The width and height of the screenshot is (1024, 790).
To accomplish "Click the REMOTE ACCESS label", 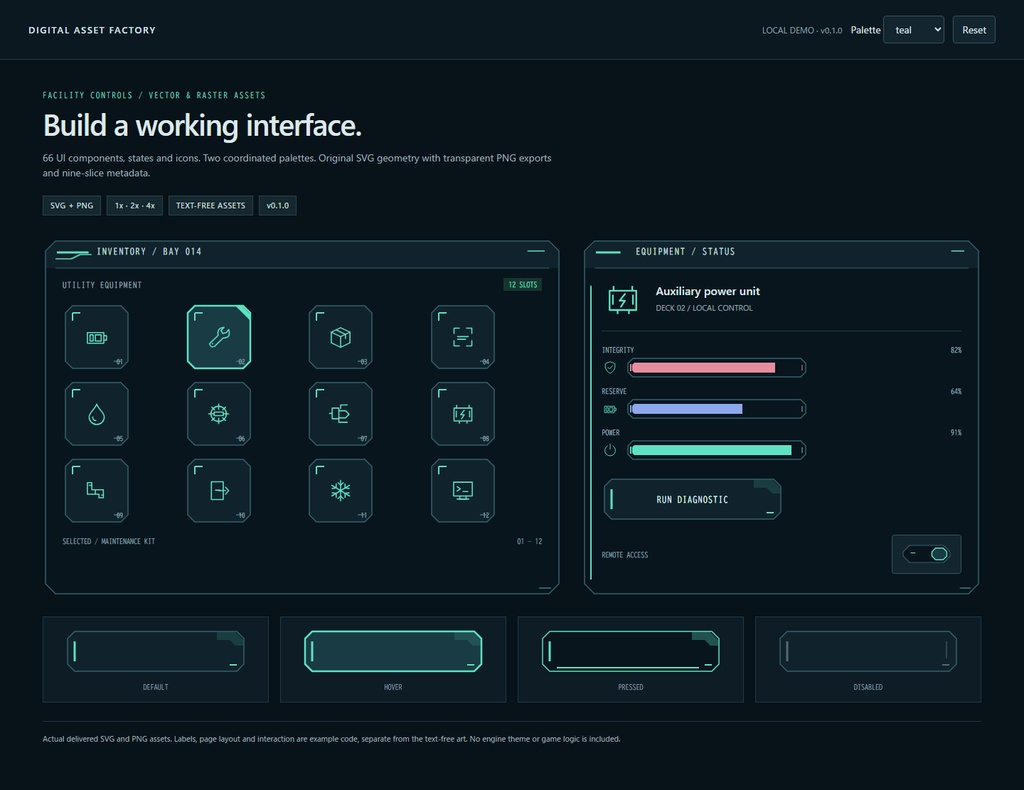I will pos(624,555).
